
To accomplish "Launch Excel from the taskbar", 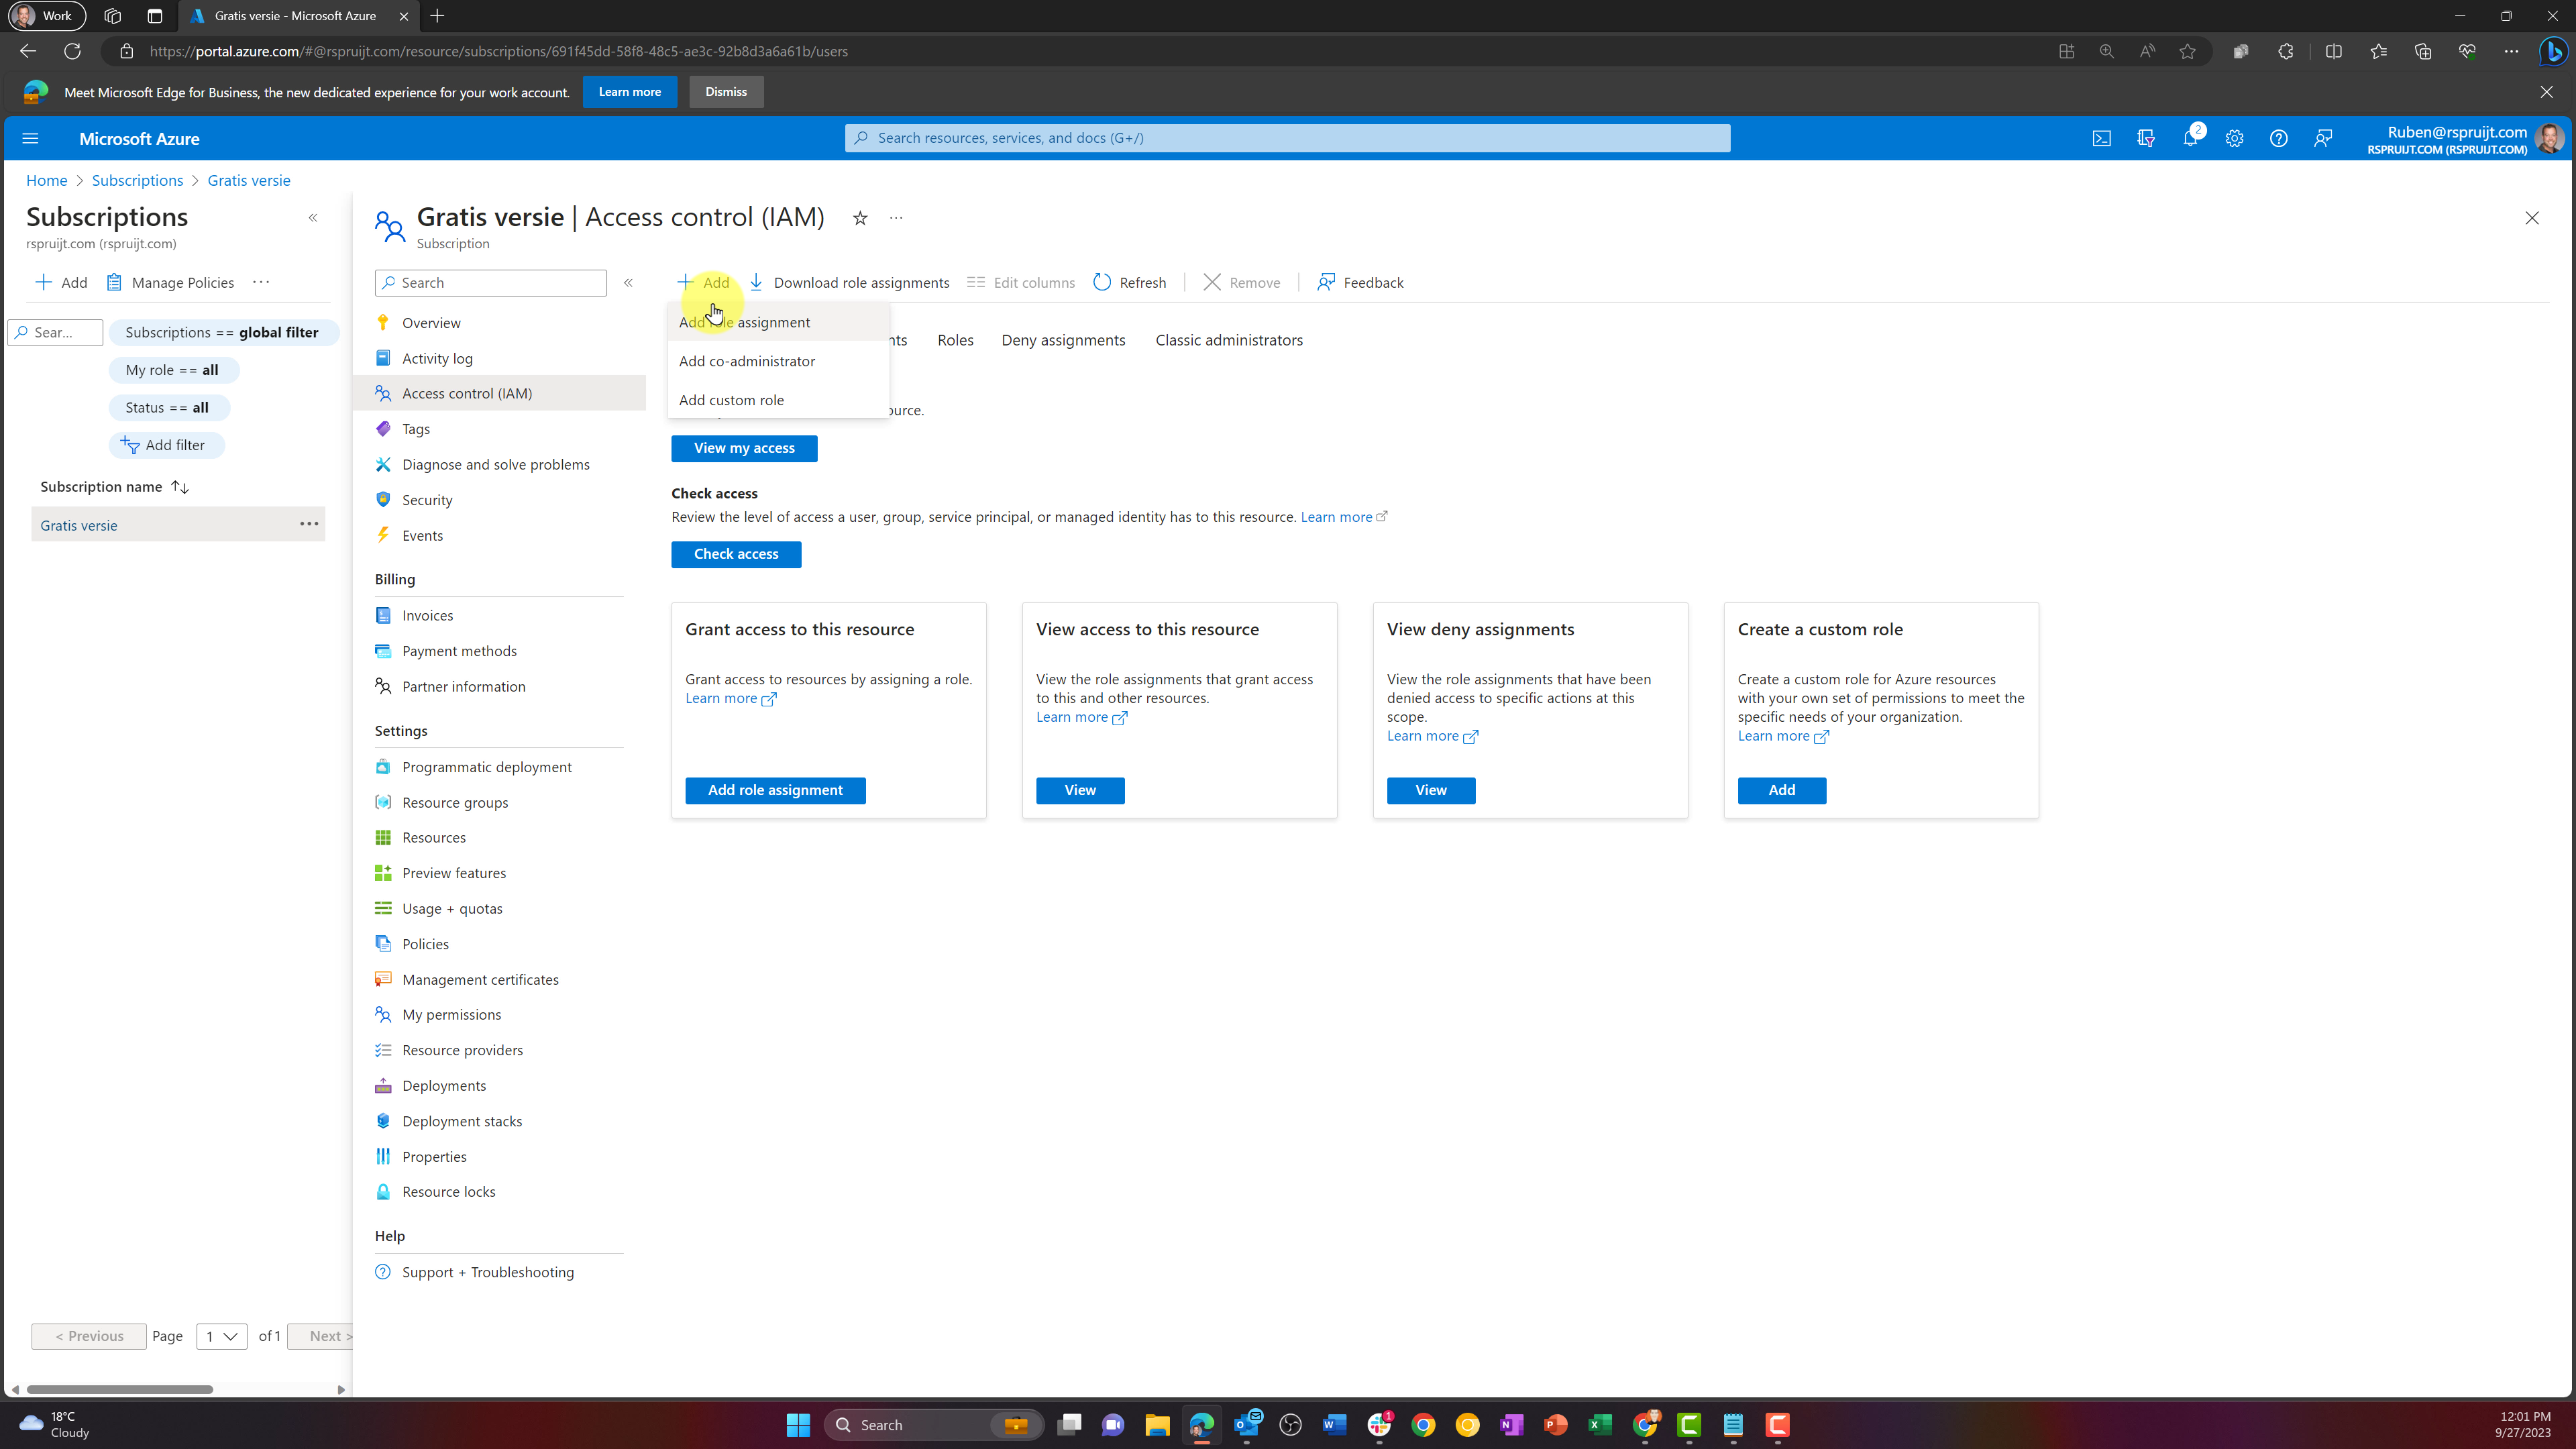I will click(1599, 1424).
